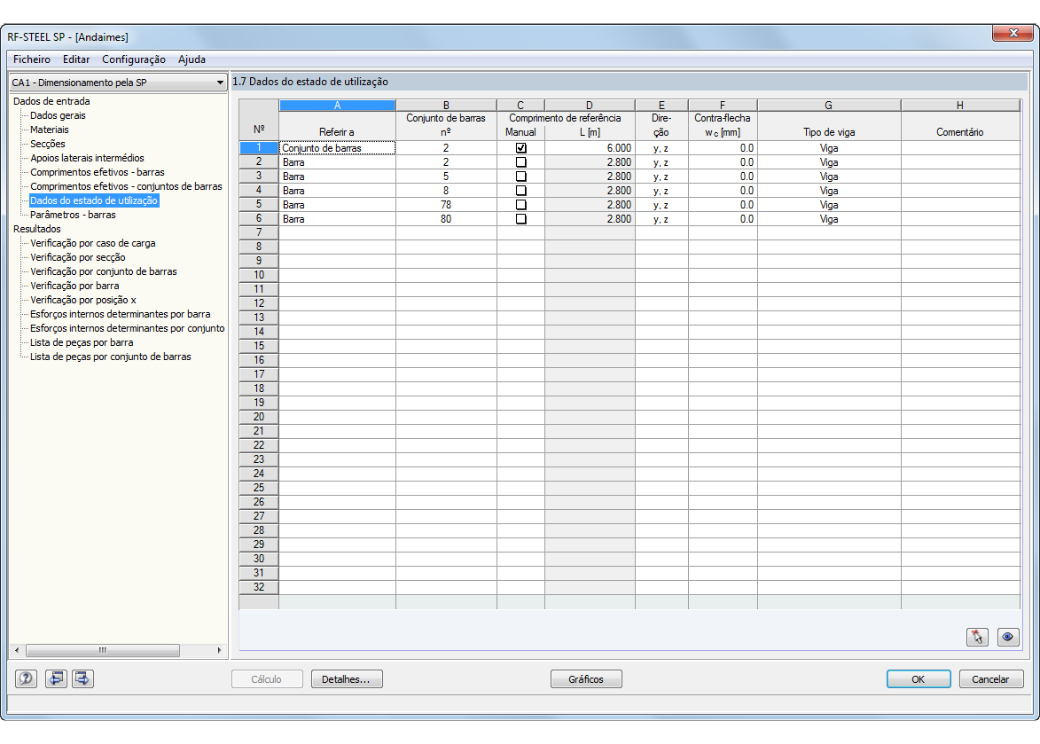Select the 6.000 reference length cell
The width and height of the screenshot is (1040, 744).
click(x=590, y=148)
